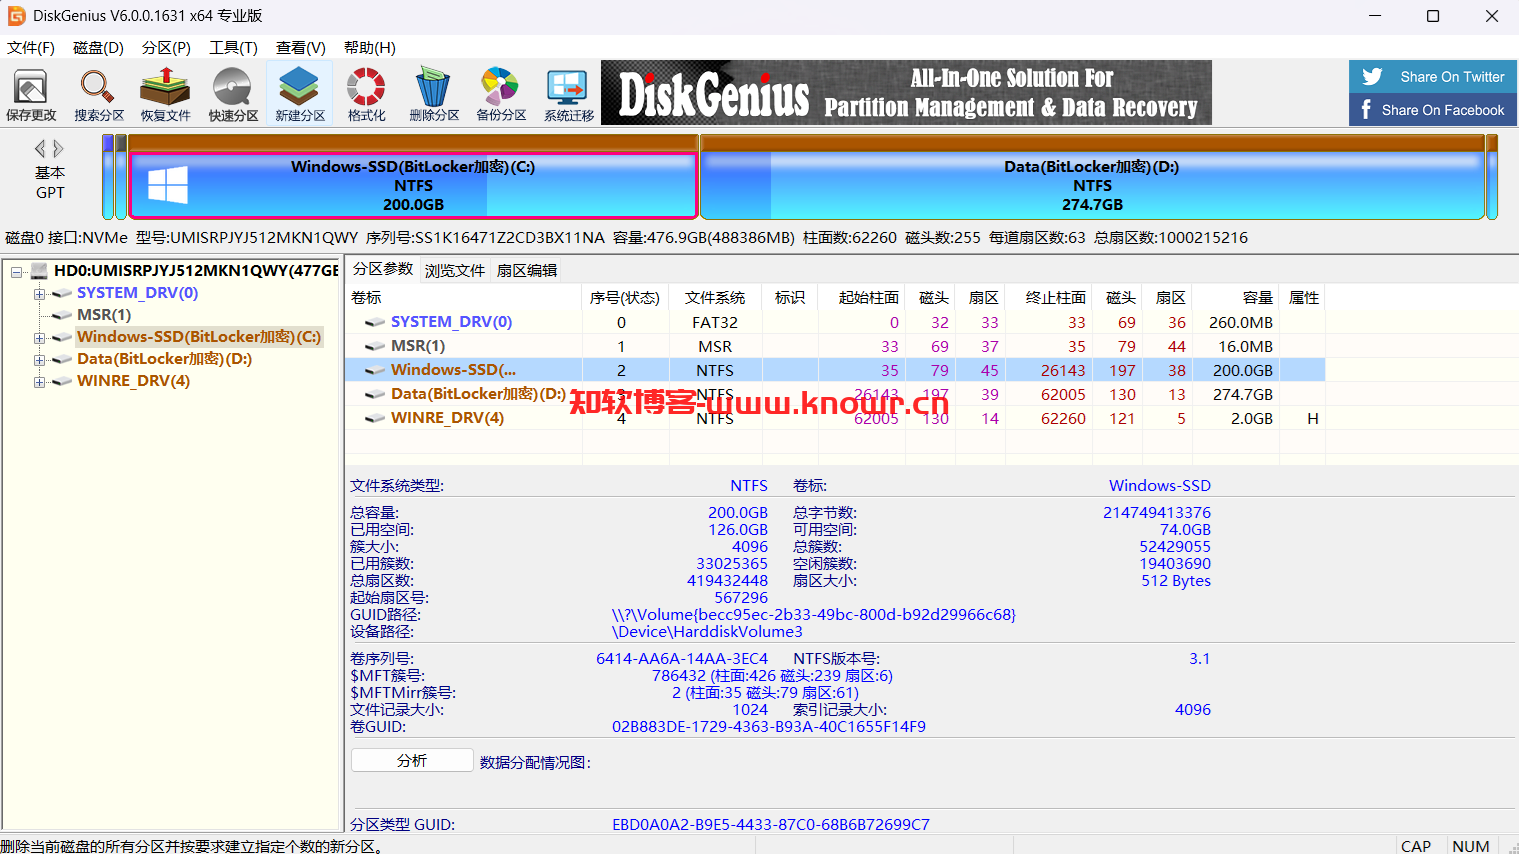
Task: Click the Volume Label (卷标) column header
Action: click(x=464, y=298)
